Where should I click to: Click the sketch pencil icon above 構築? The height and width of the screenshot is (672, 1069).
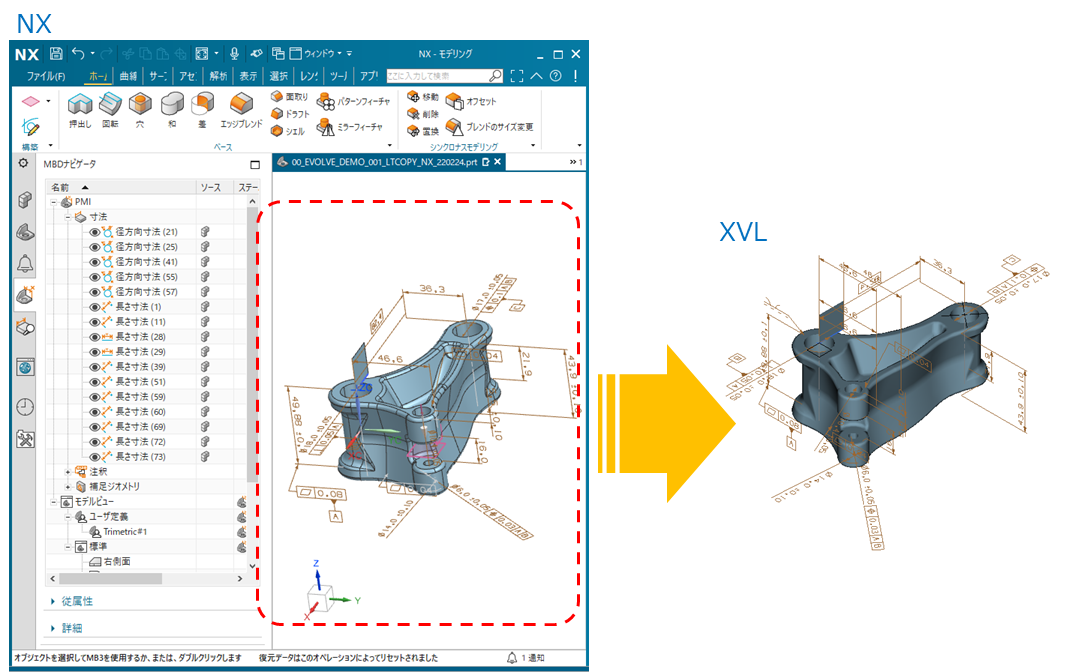click(30, 127)
